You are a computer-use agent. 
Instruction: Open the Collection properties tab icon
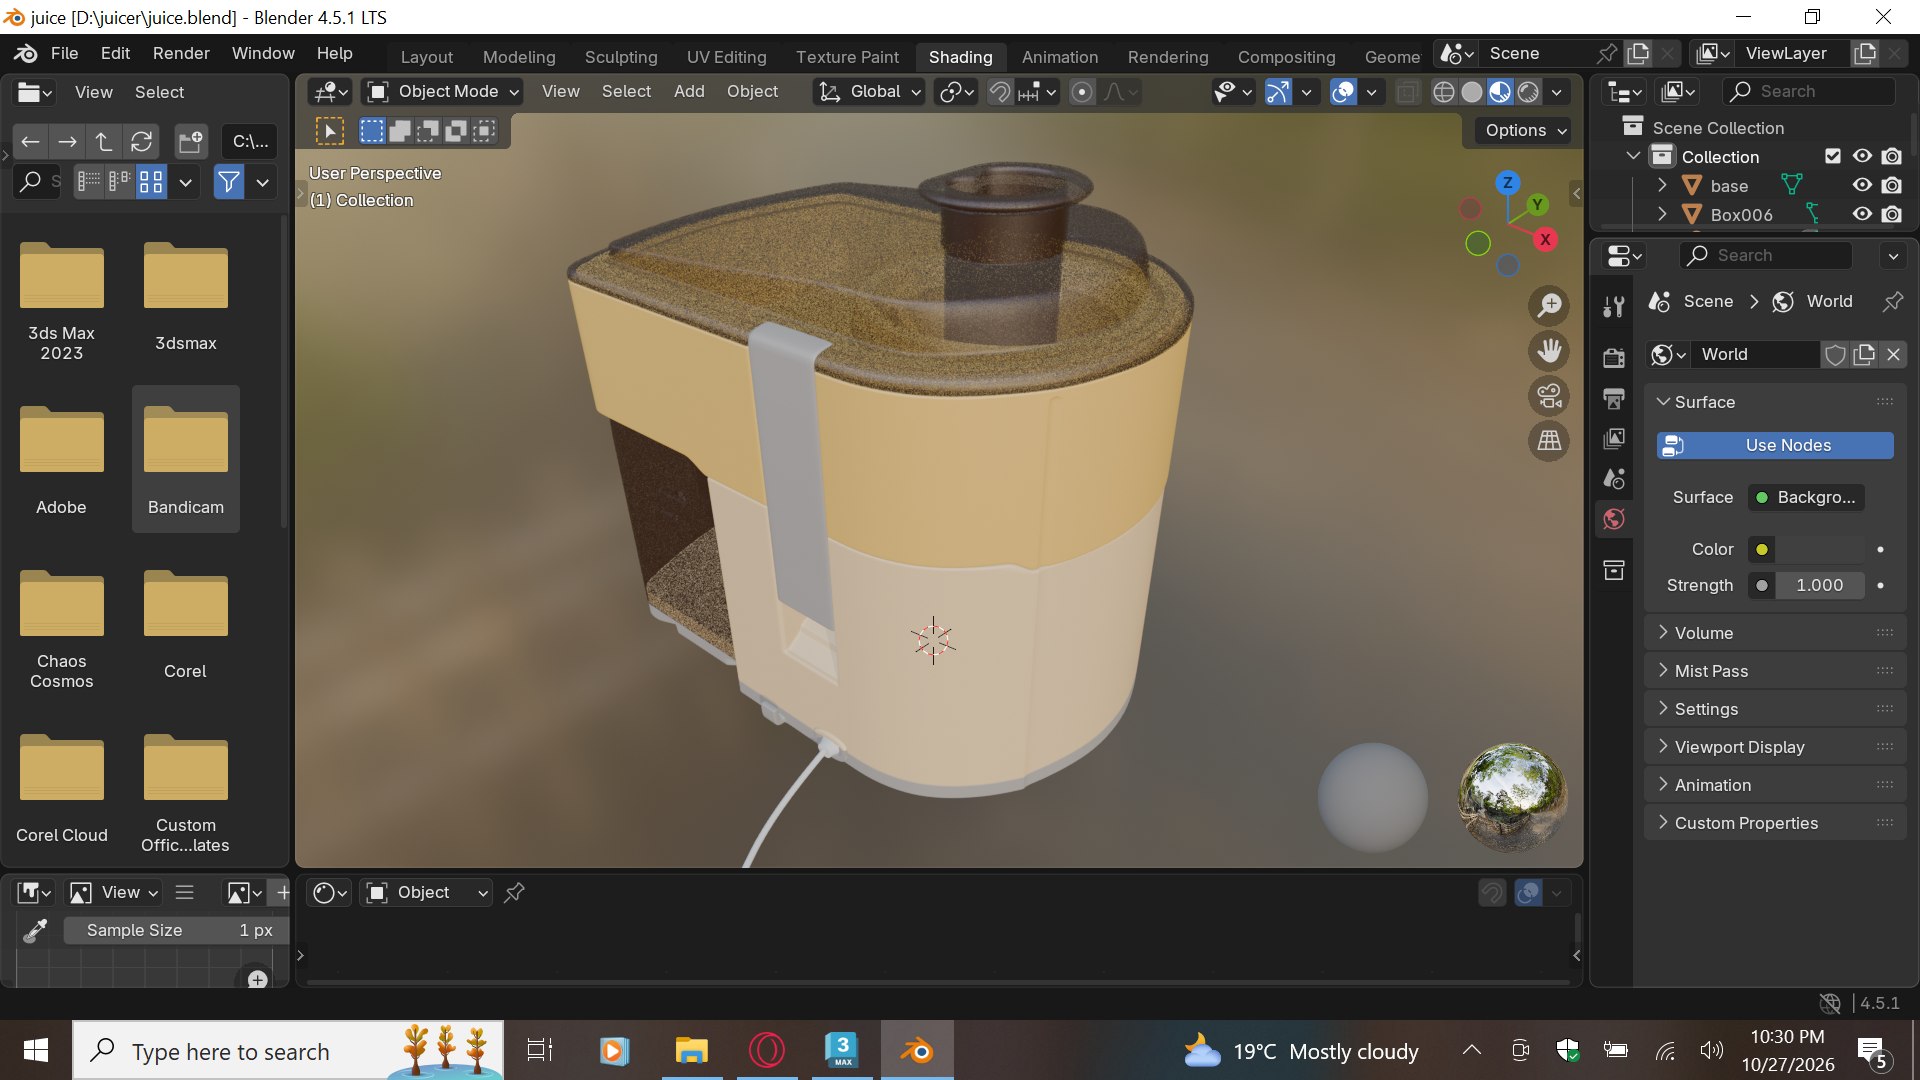(1613, 570)
